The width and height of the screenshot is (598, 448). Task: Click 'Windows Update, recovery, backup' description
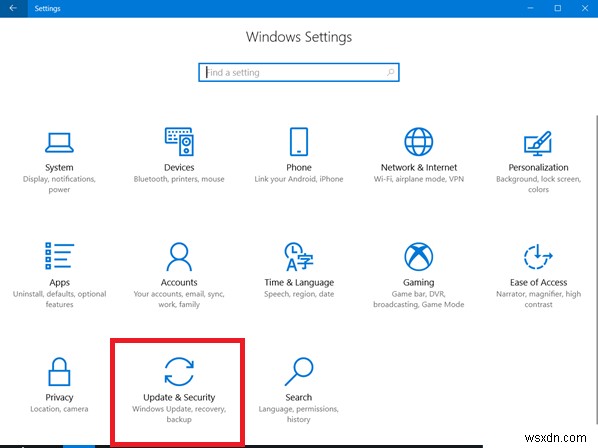(x=179, y=414)
